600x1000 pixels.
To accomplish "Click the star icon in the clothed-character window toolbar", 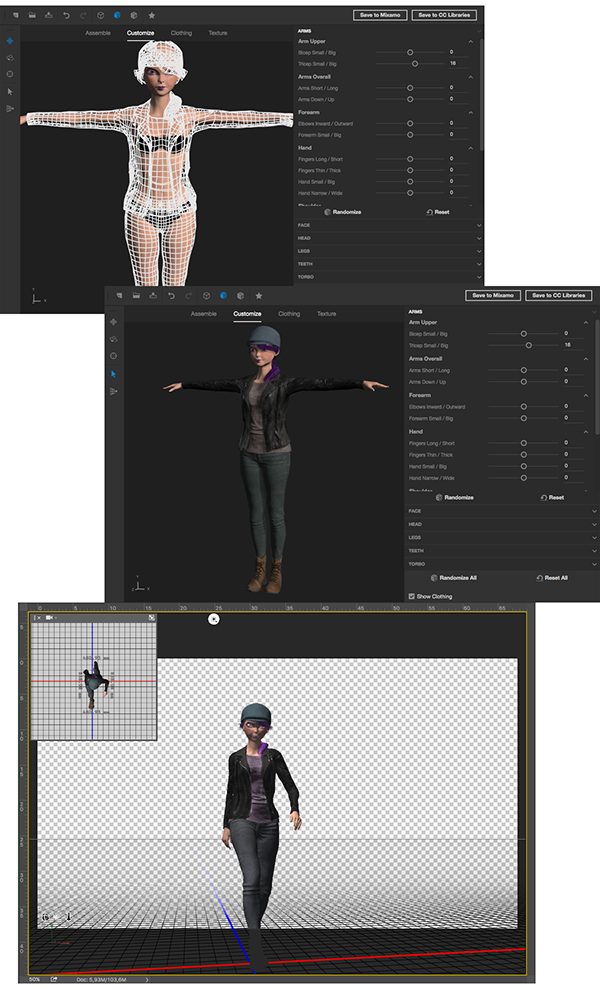I will (258, 296).
